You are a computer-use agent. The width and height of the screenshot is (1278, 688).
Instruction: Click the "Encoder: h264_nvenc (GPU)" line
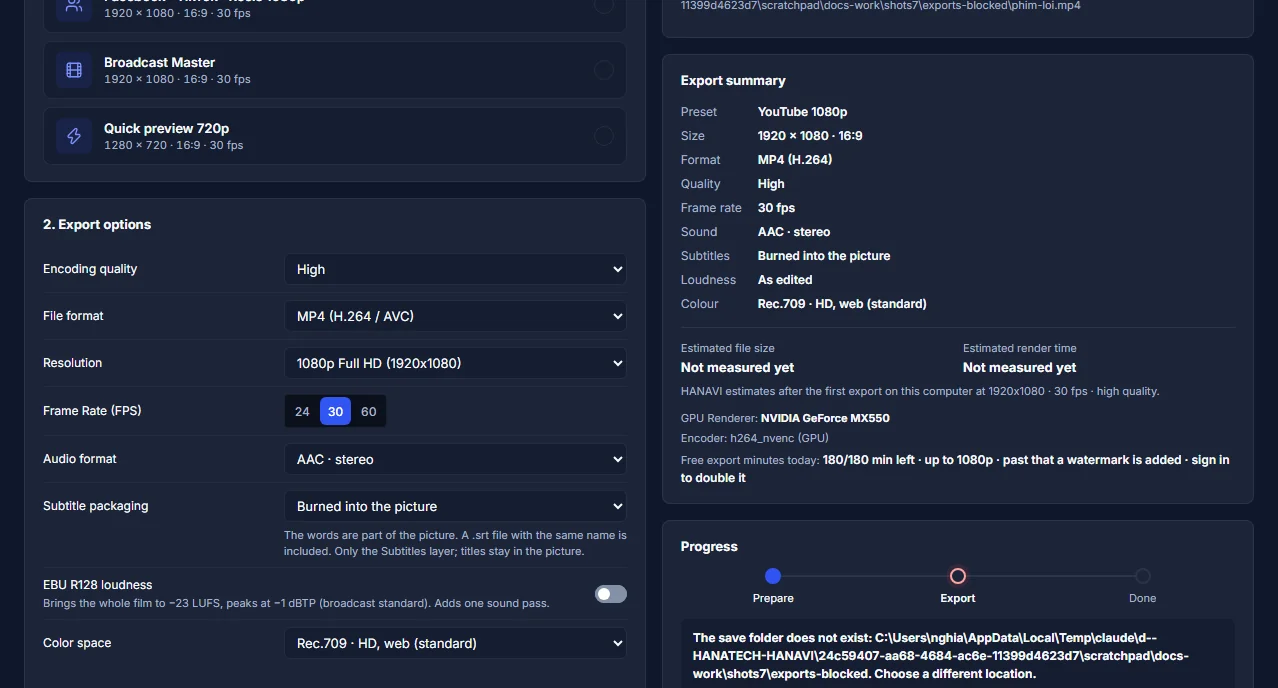pyautogui.click(x=755, y=438)
